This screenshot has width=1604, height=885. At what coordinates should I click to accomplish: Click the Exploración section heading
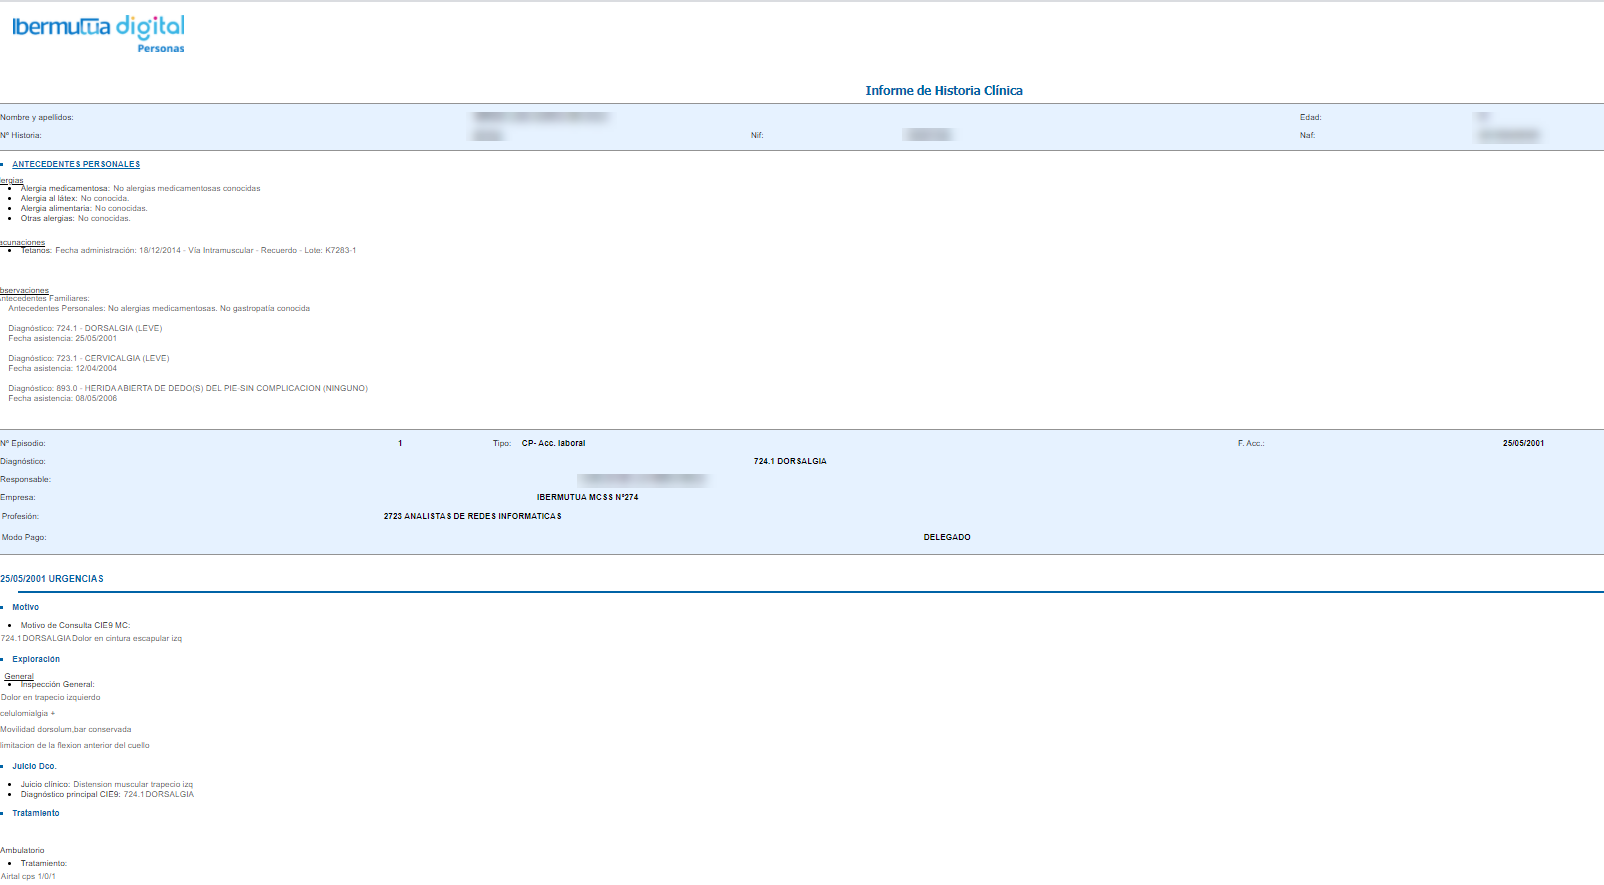(x=36, y=659)
